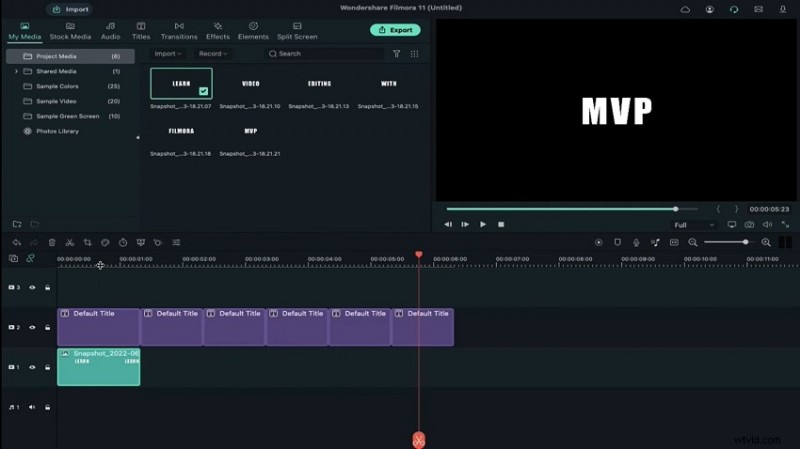The height and width of the screenshot is (449, 800).
Task: Toggle visibility of video track 1
Action: tap(32, 367)
